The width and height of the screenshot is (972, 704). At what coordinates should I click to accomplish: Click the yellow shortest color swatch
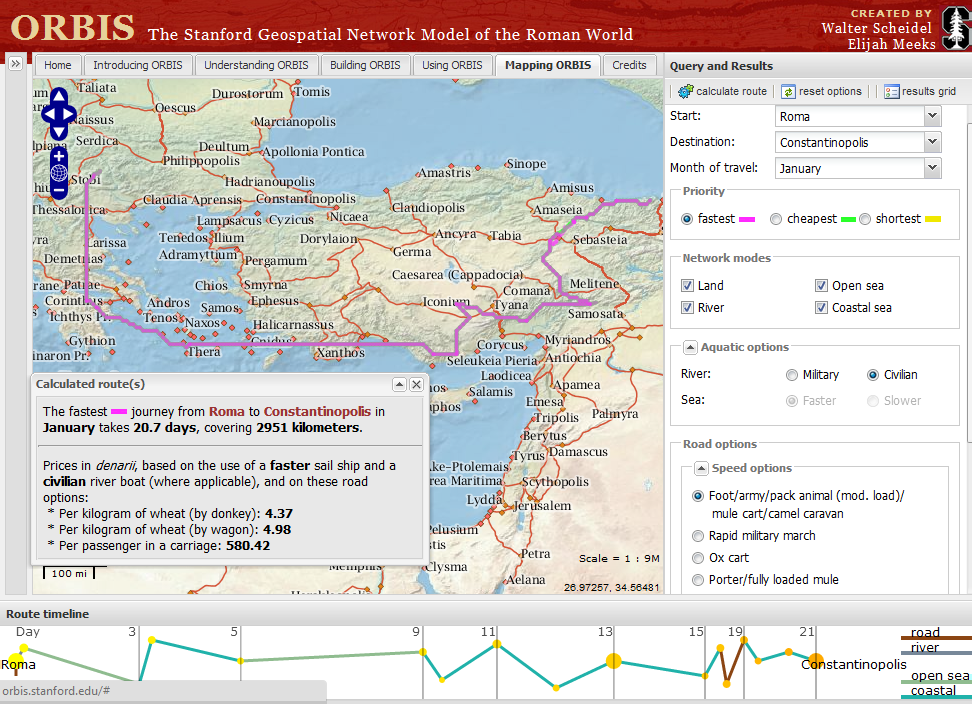tap(933, 219)
